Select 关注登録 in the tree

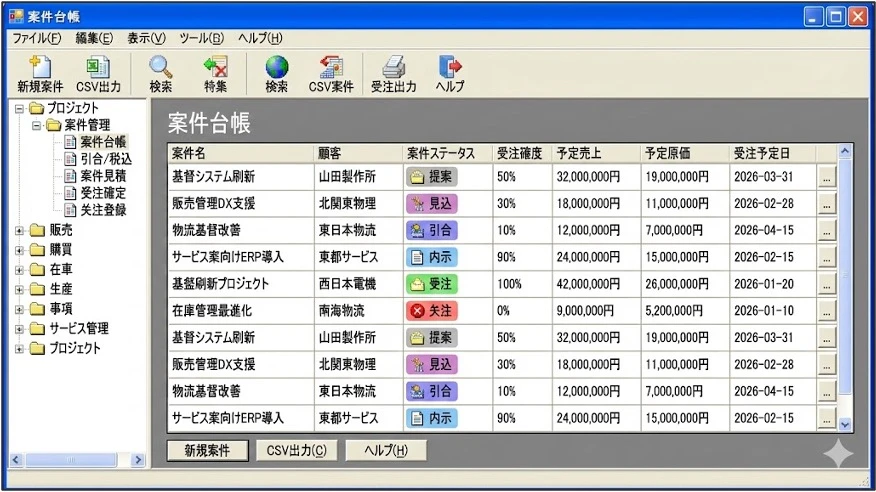click(x=103, y=210)
